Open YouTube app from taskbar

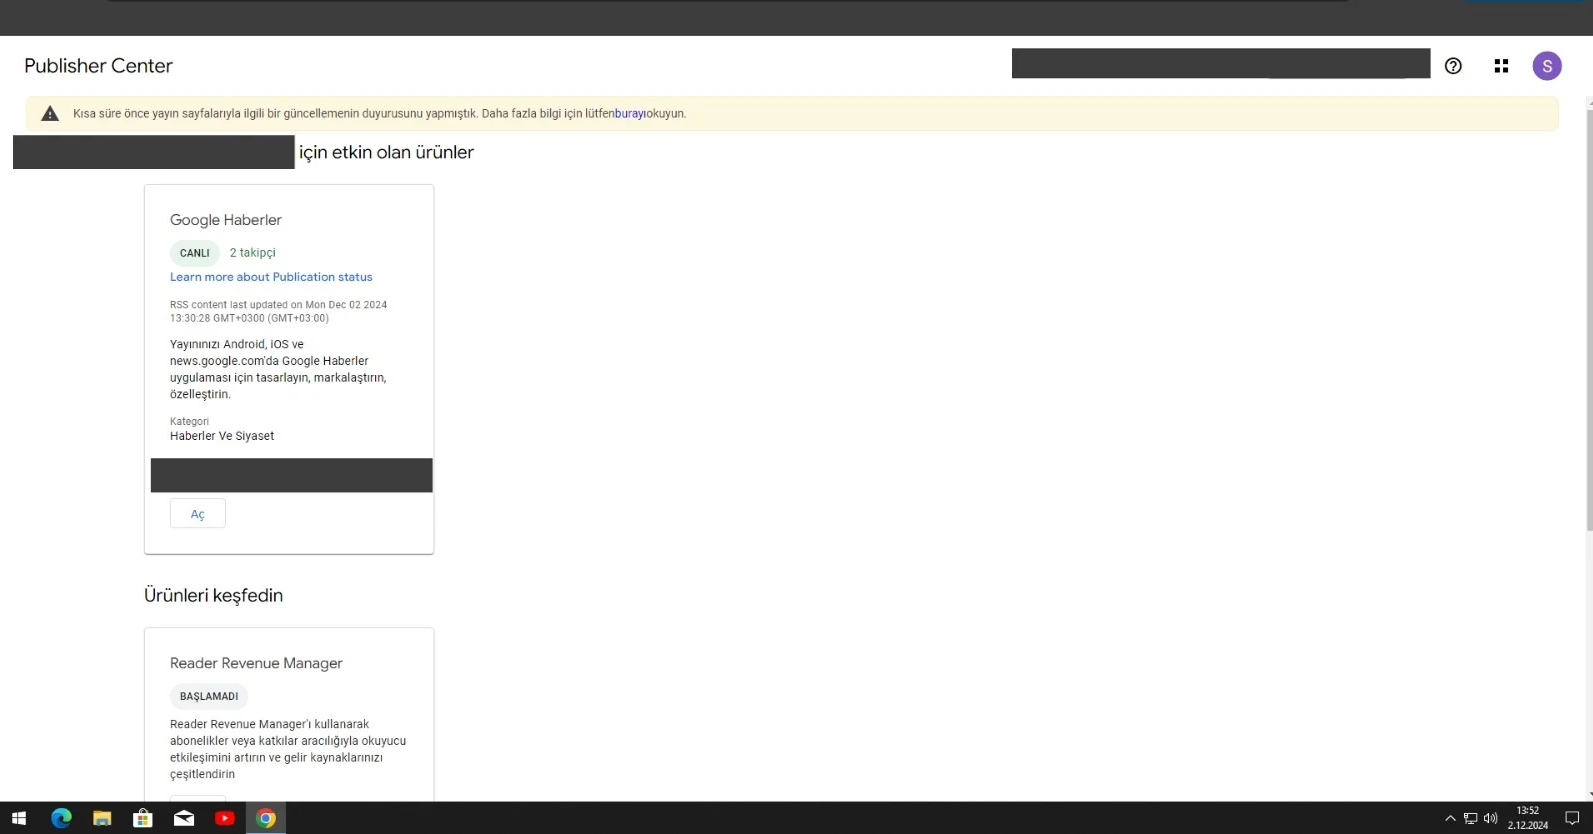click(x=225, y=818)
